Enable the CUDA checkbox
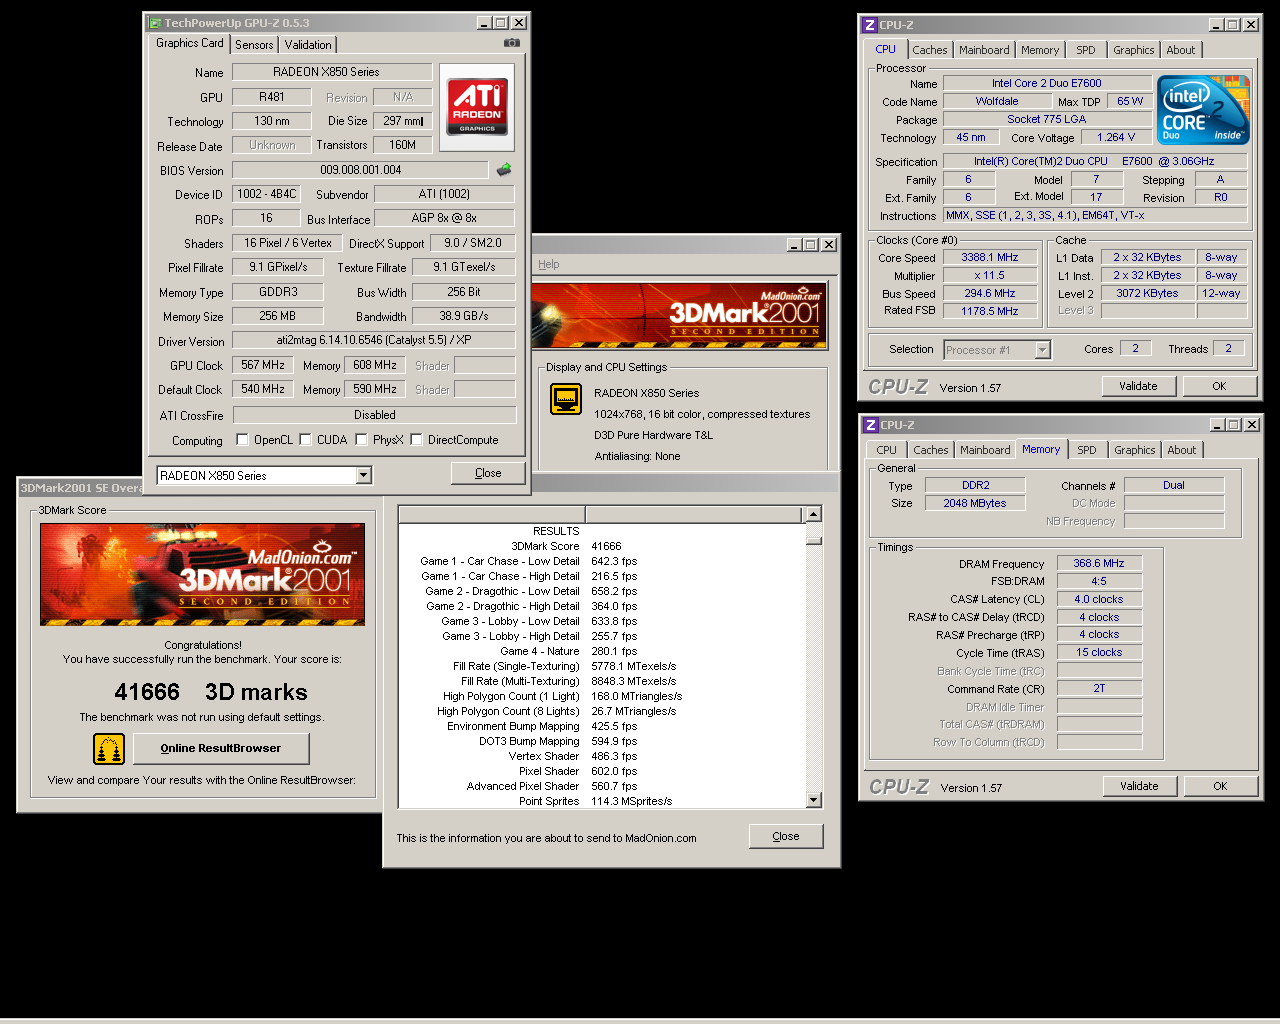Screen dimensions: 1280x1024 tap(305, 439)
